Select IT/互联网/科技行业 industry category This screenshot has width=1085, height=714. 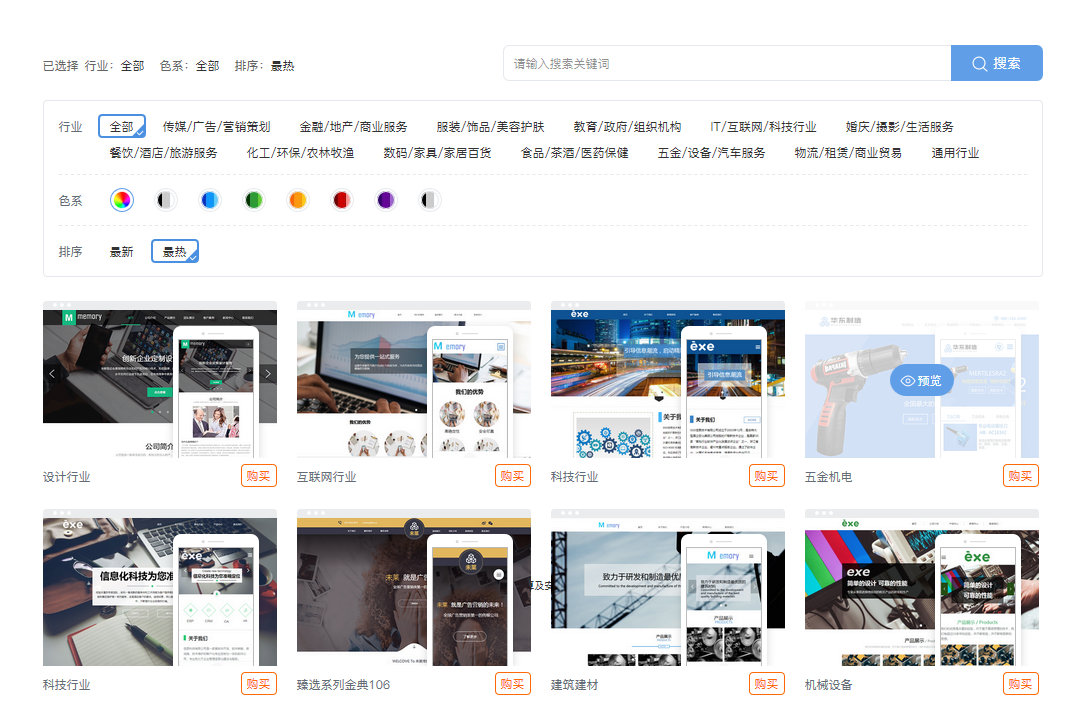pyautogui.click(x=763, y=127)
